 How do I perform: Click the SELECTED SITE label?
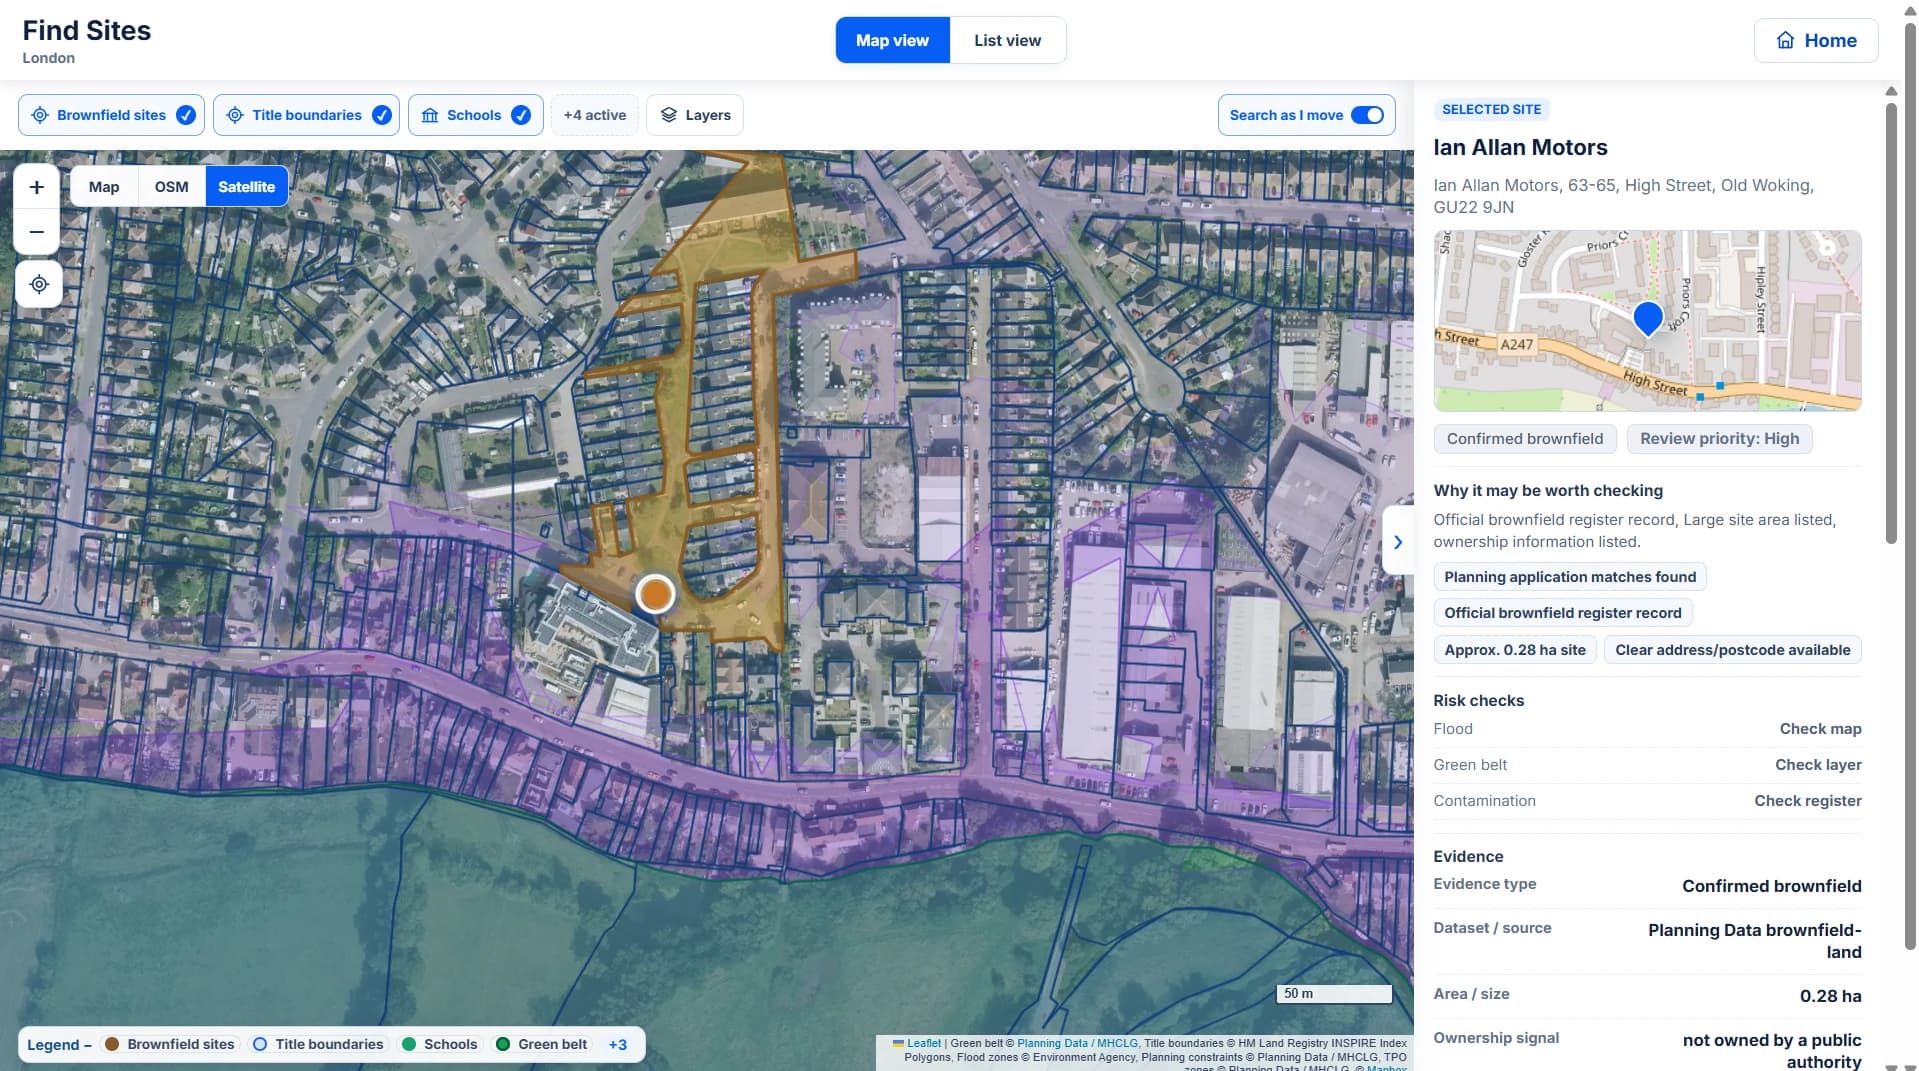point(1491,109)
